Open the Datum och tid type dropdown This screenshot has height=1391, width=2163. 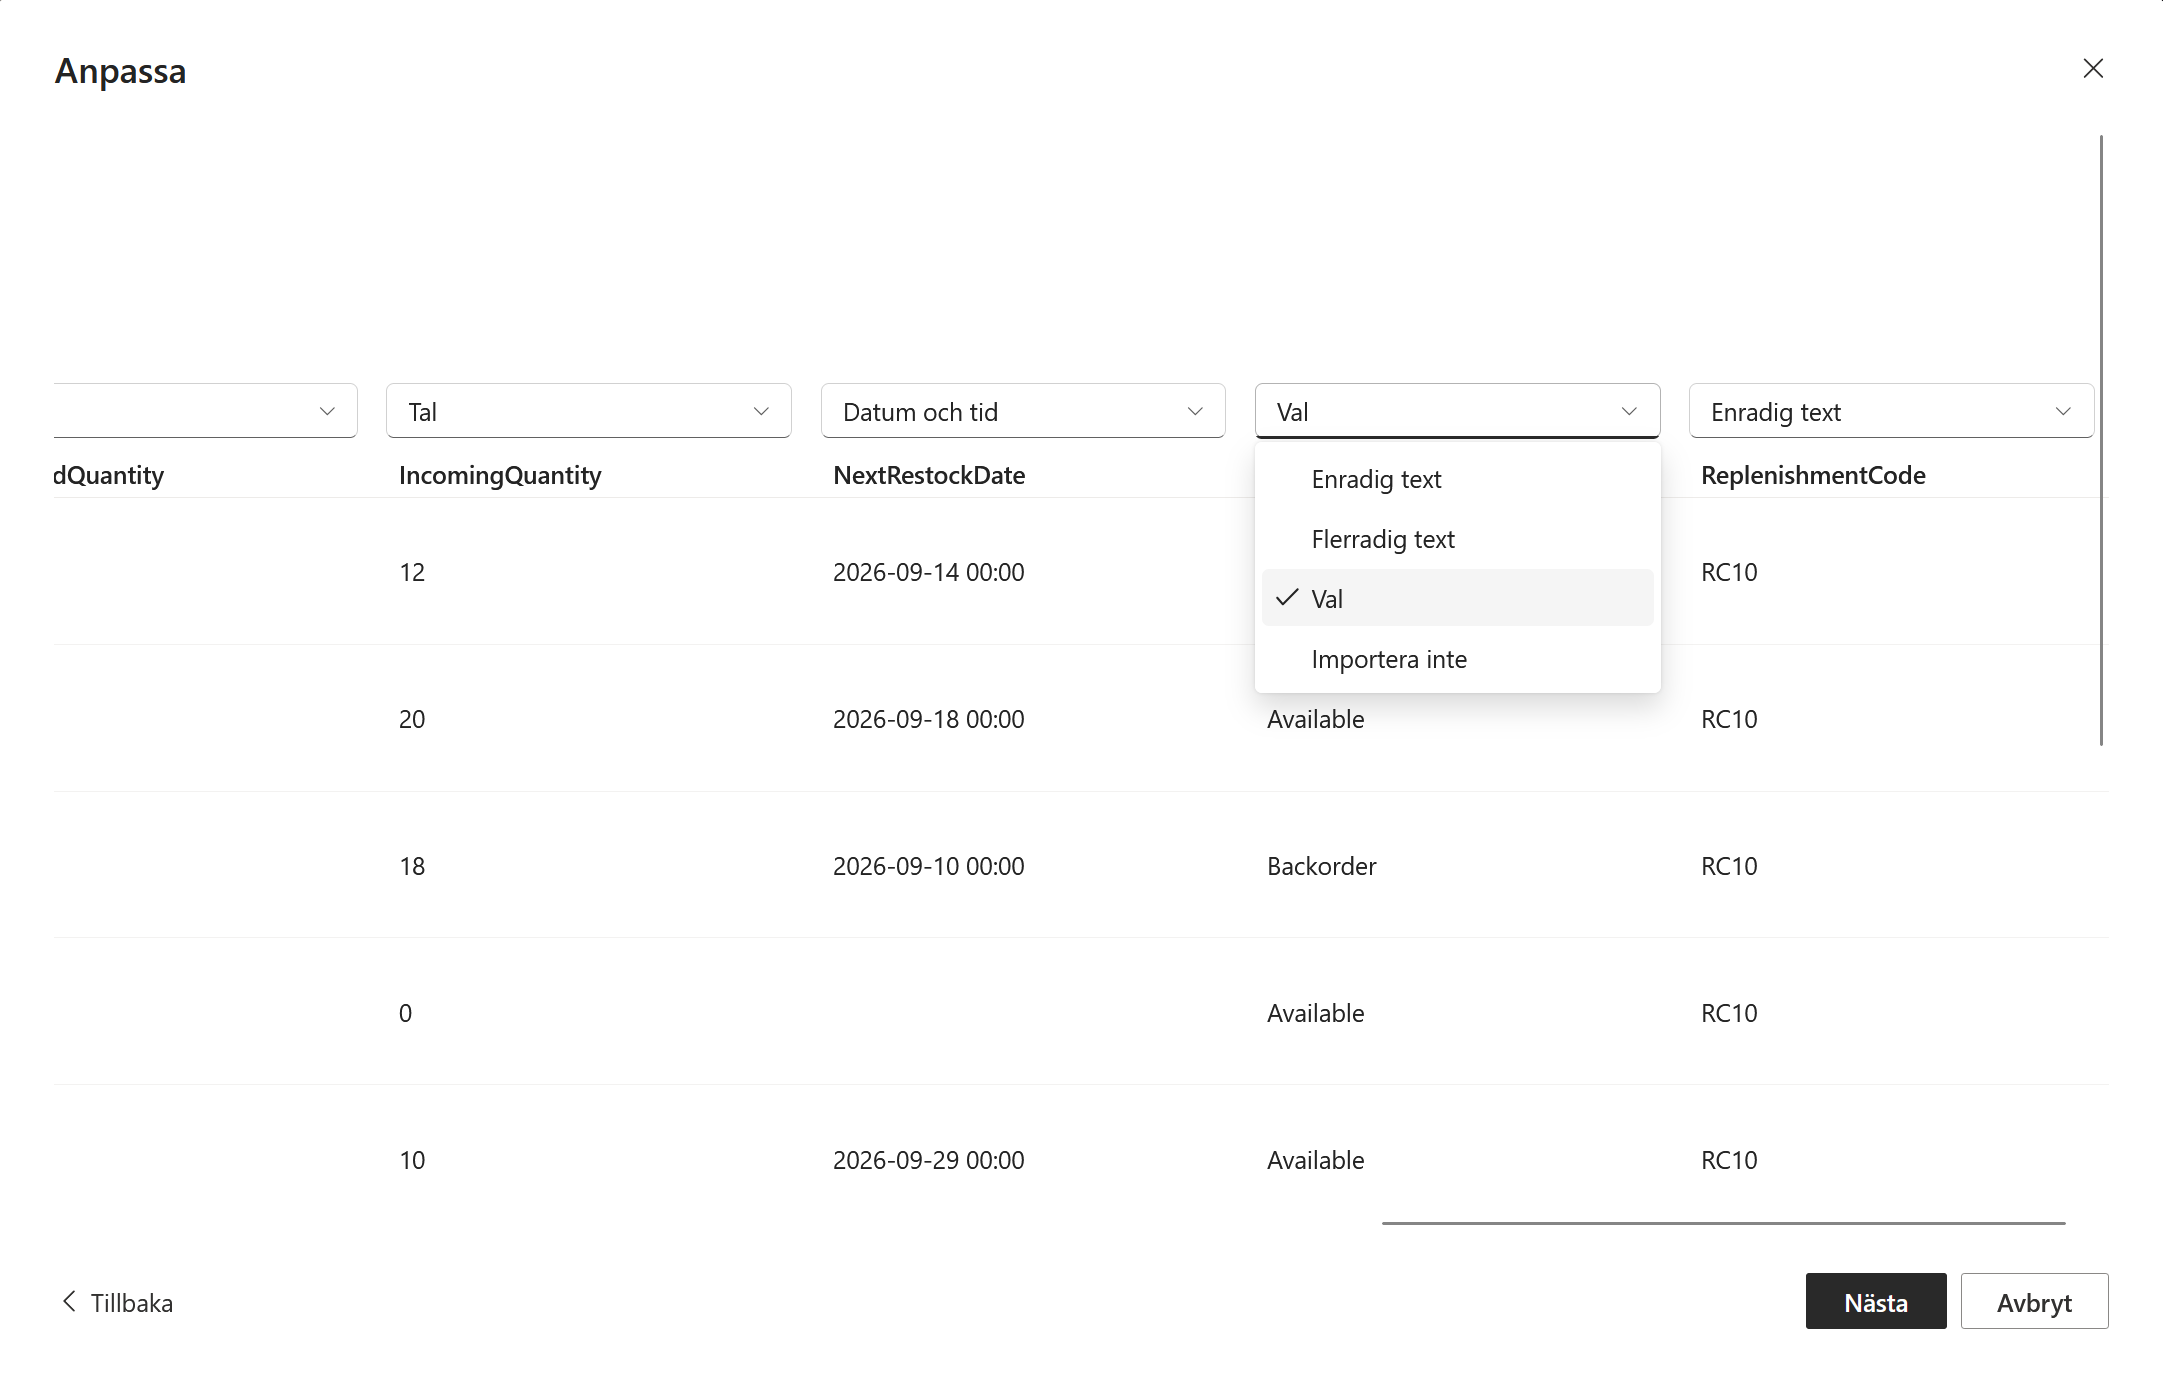coord(1023,411)
